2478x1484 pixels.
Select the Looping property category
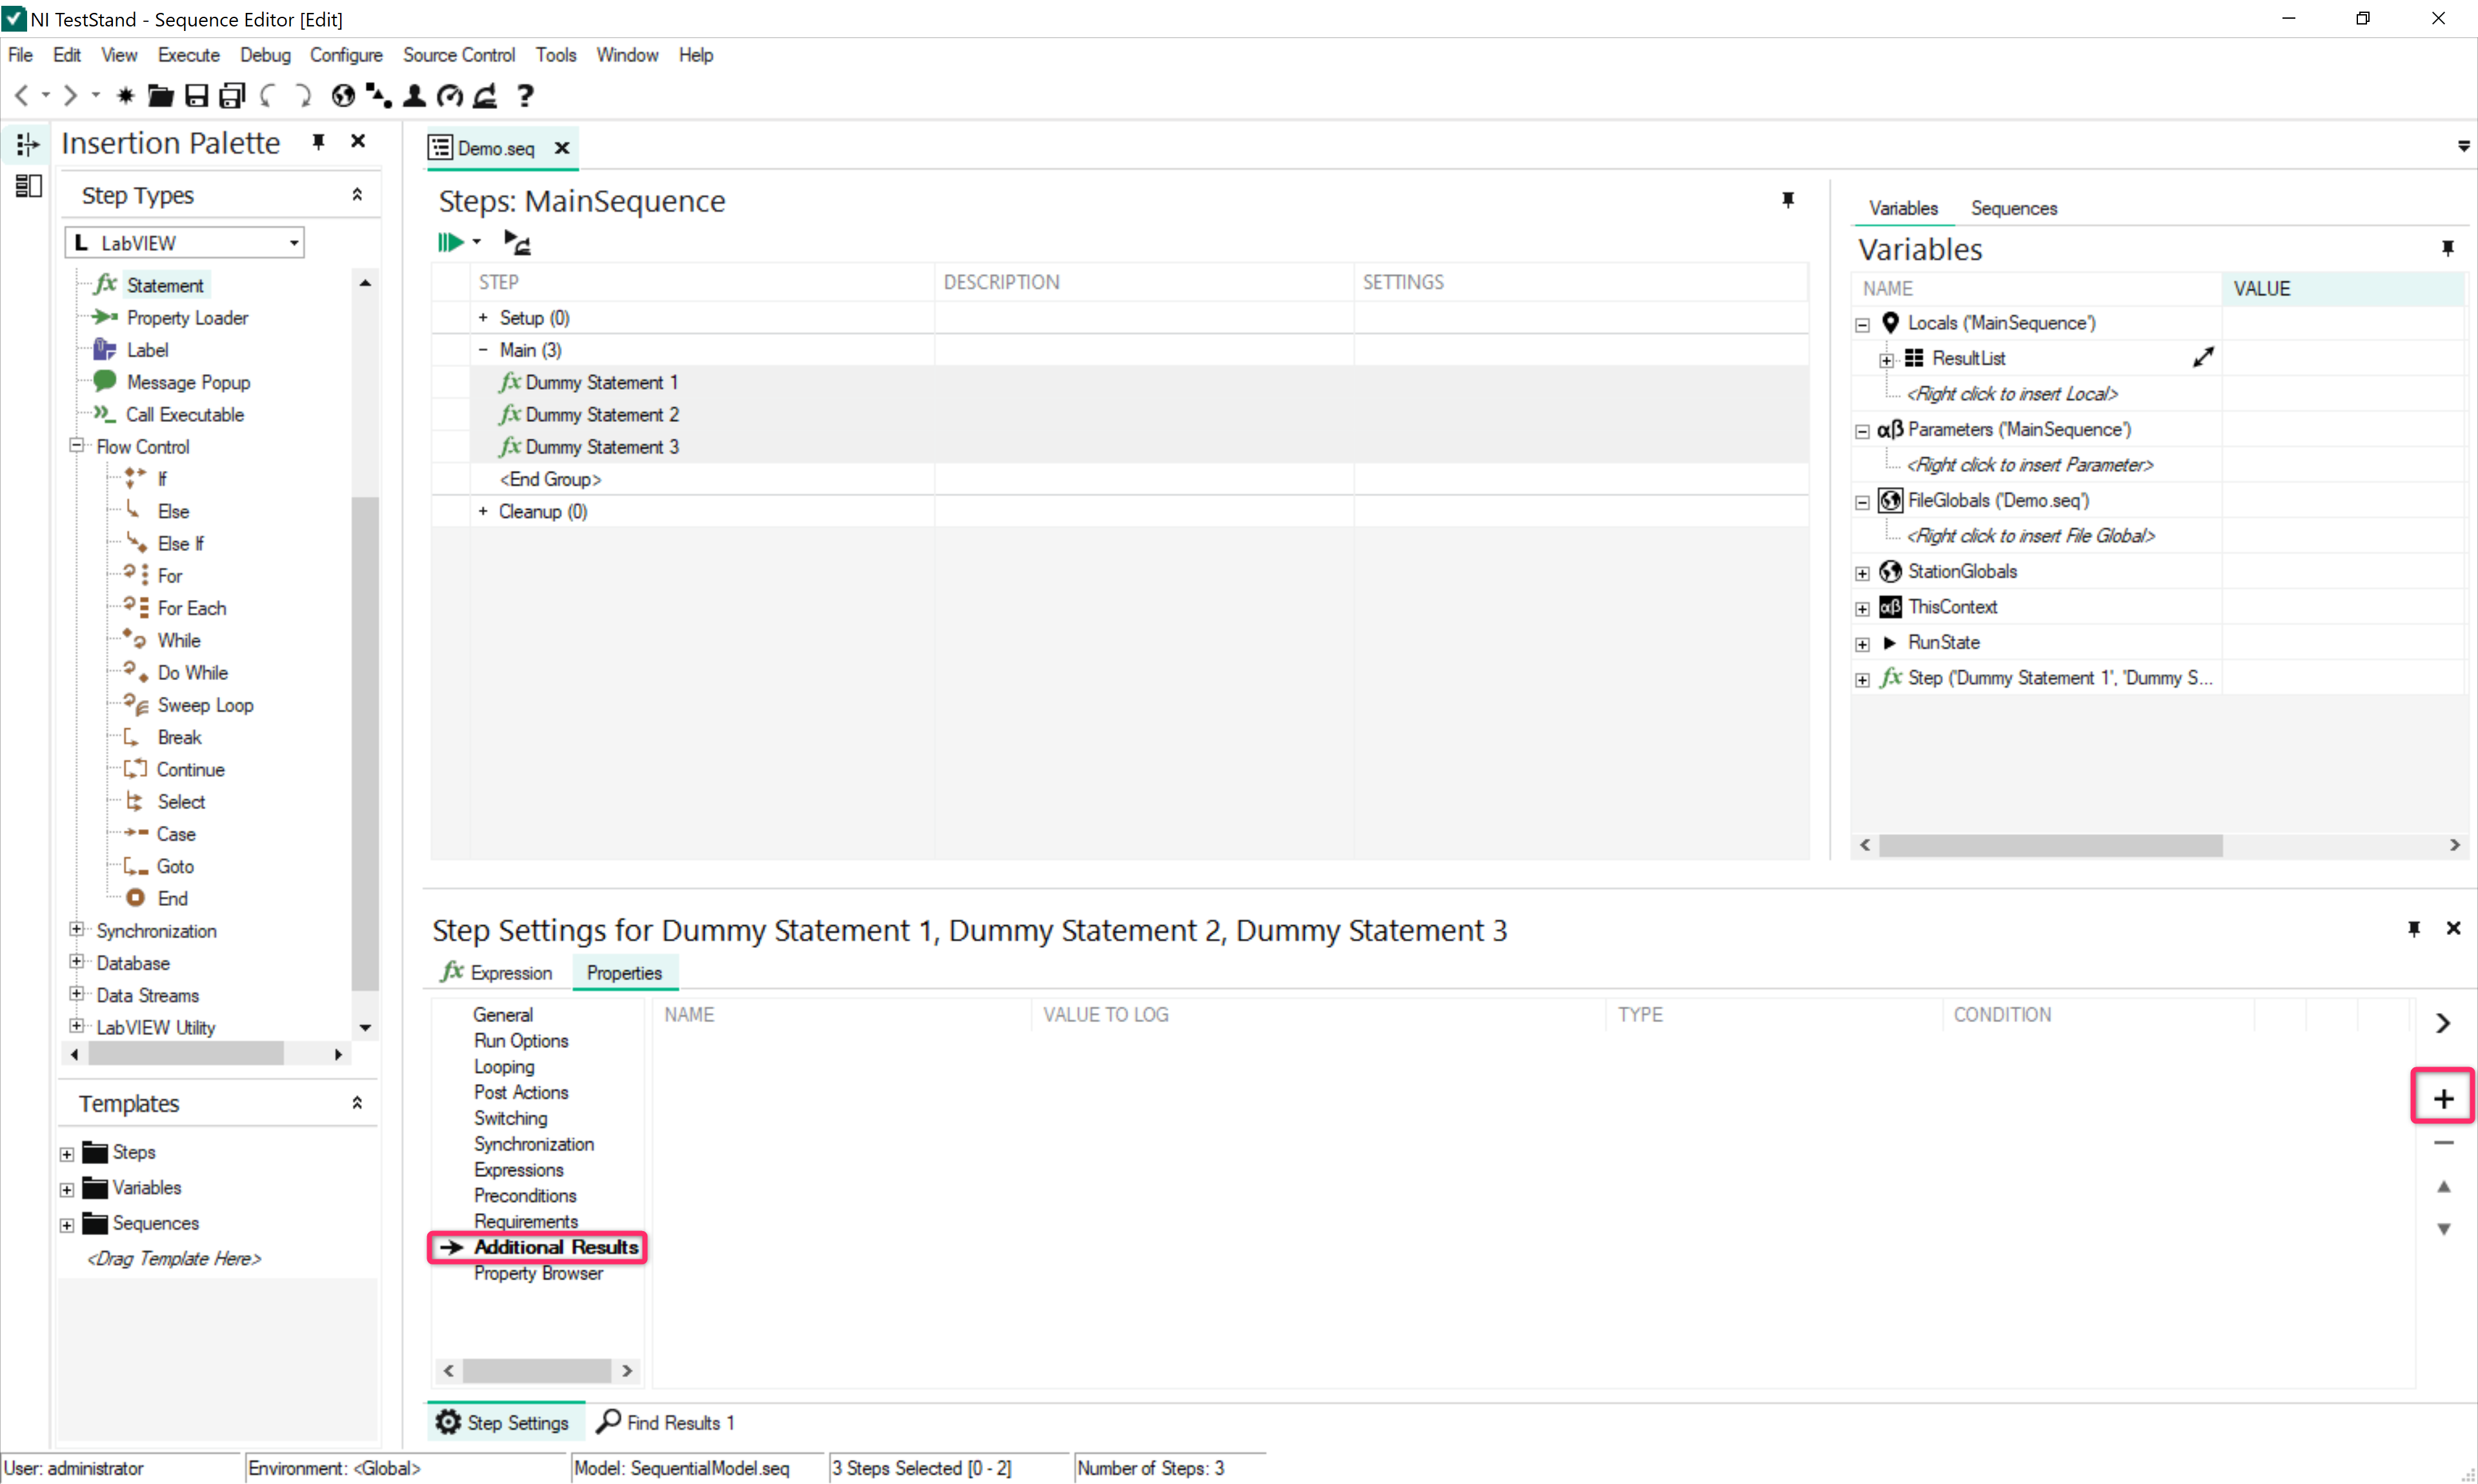pos(504,1067)
